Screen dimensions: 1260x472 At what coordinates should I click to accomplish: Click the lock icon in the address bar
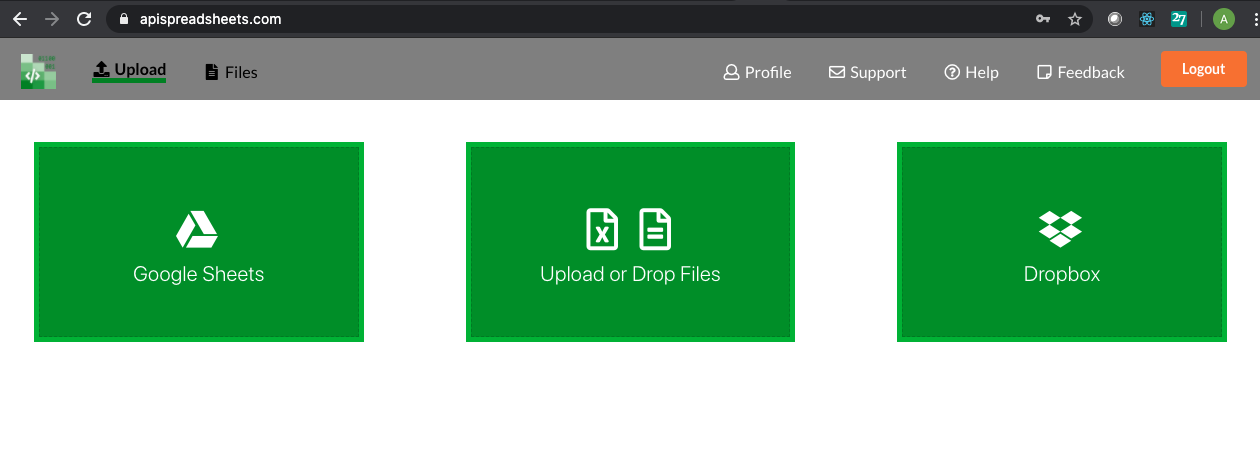(x=124, y=18)
